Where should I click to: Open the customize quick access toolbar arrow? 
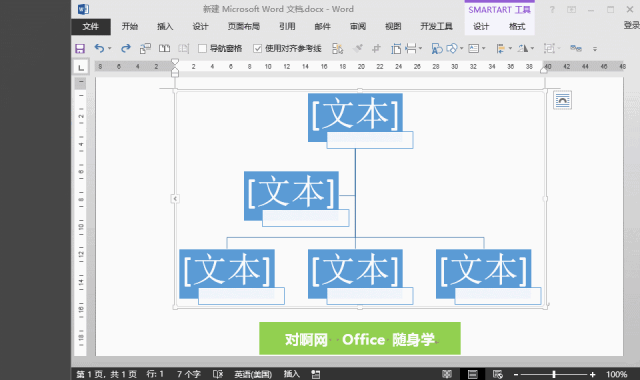595,49
